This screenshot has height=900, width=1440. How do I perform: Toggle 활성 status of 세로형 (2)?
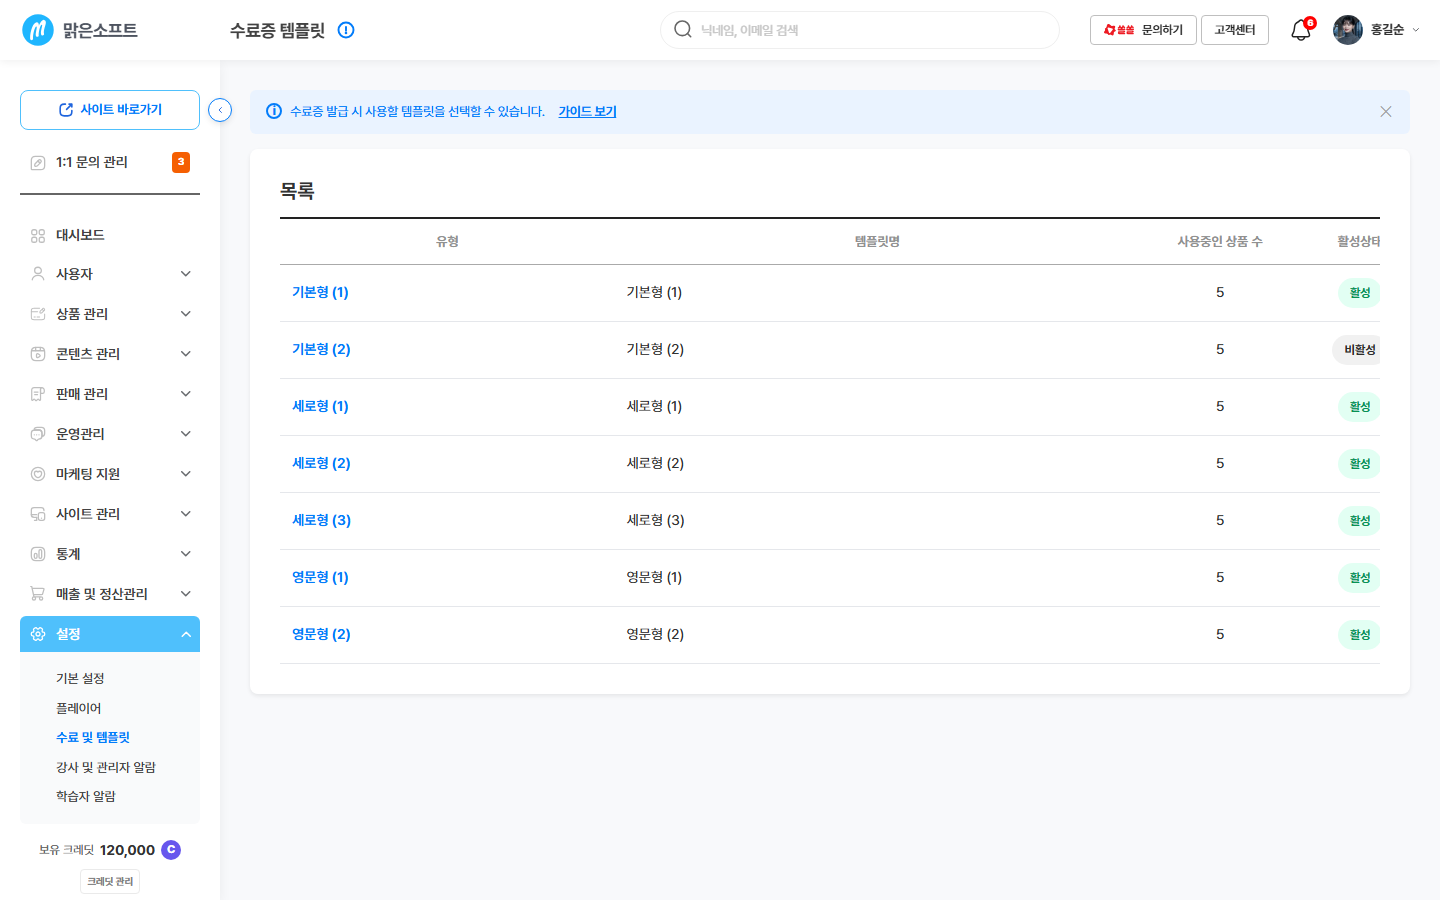click(x=1359, y=464)
